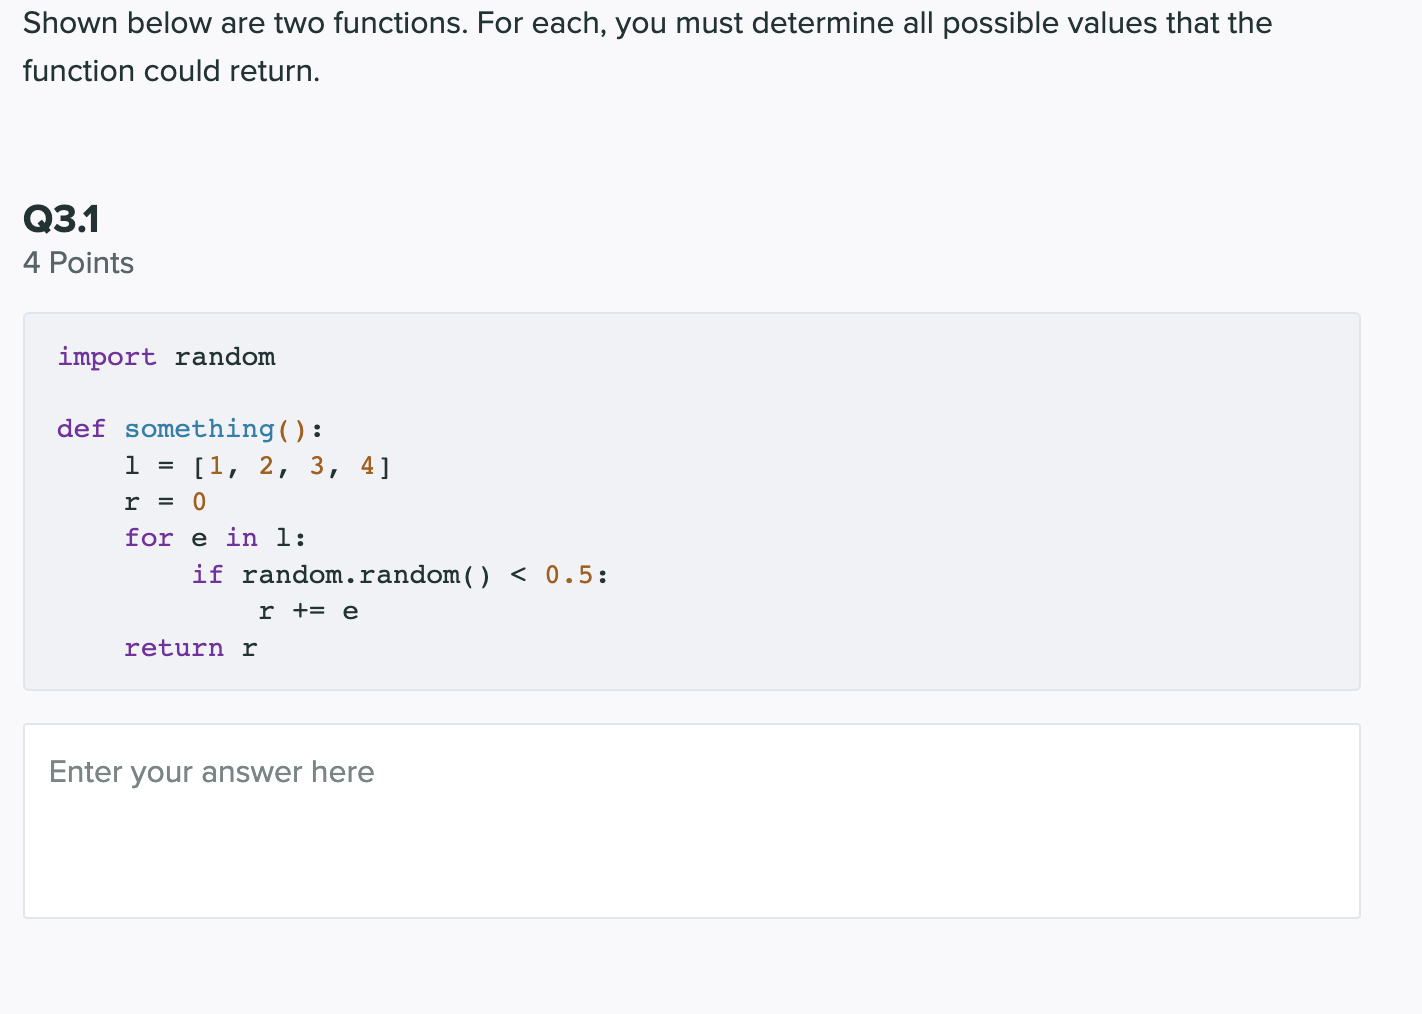Select the Q3.1 heading
This screenshot has width=1422, height=1014.
[60, 218]
